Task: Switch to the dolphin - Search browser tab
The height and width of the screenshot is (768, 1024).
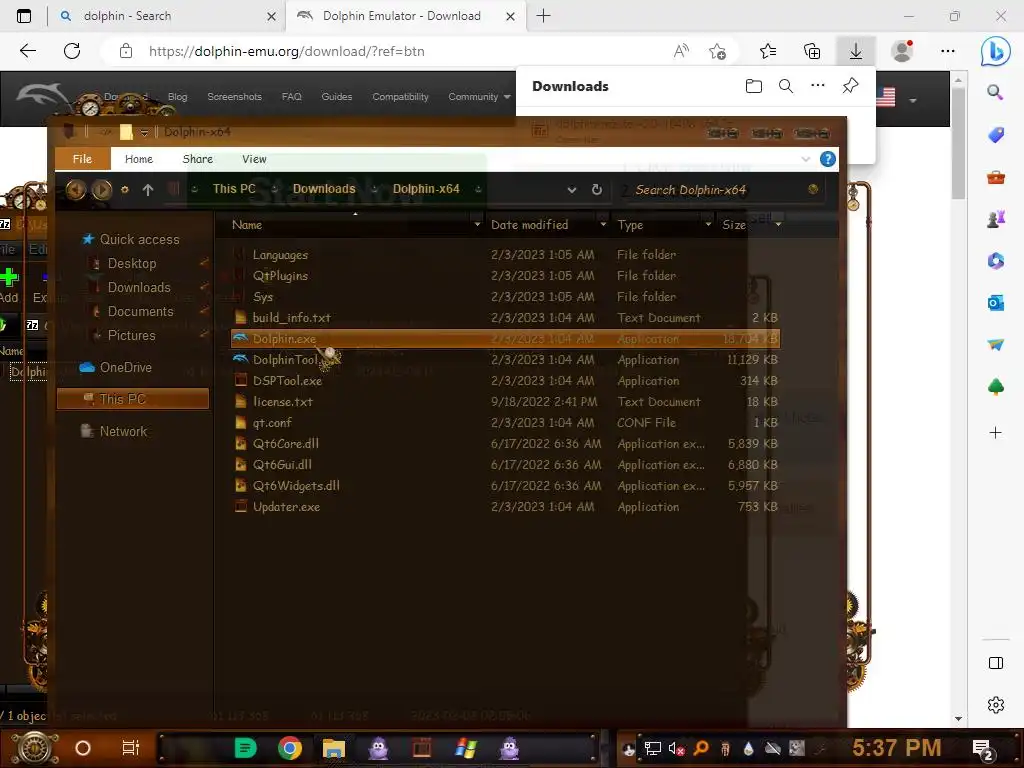Action: click(168, 16)
